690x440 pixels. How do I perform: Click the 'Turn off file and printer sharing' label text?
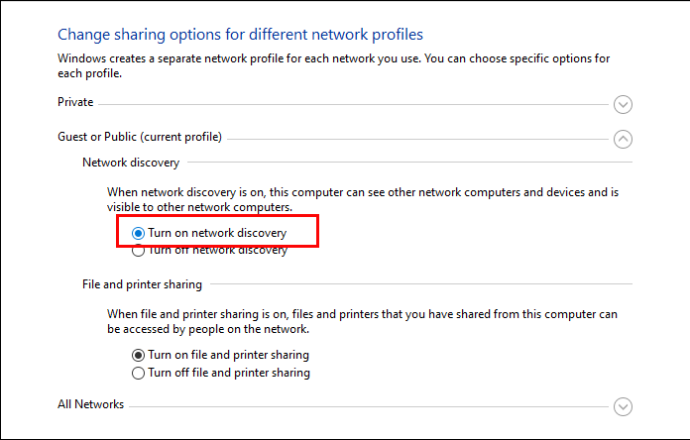229,373
